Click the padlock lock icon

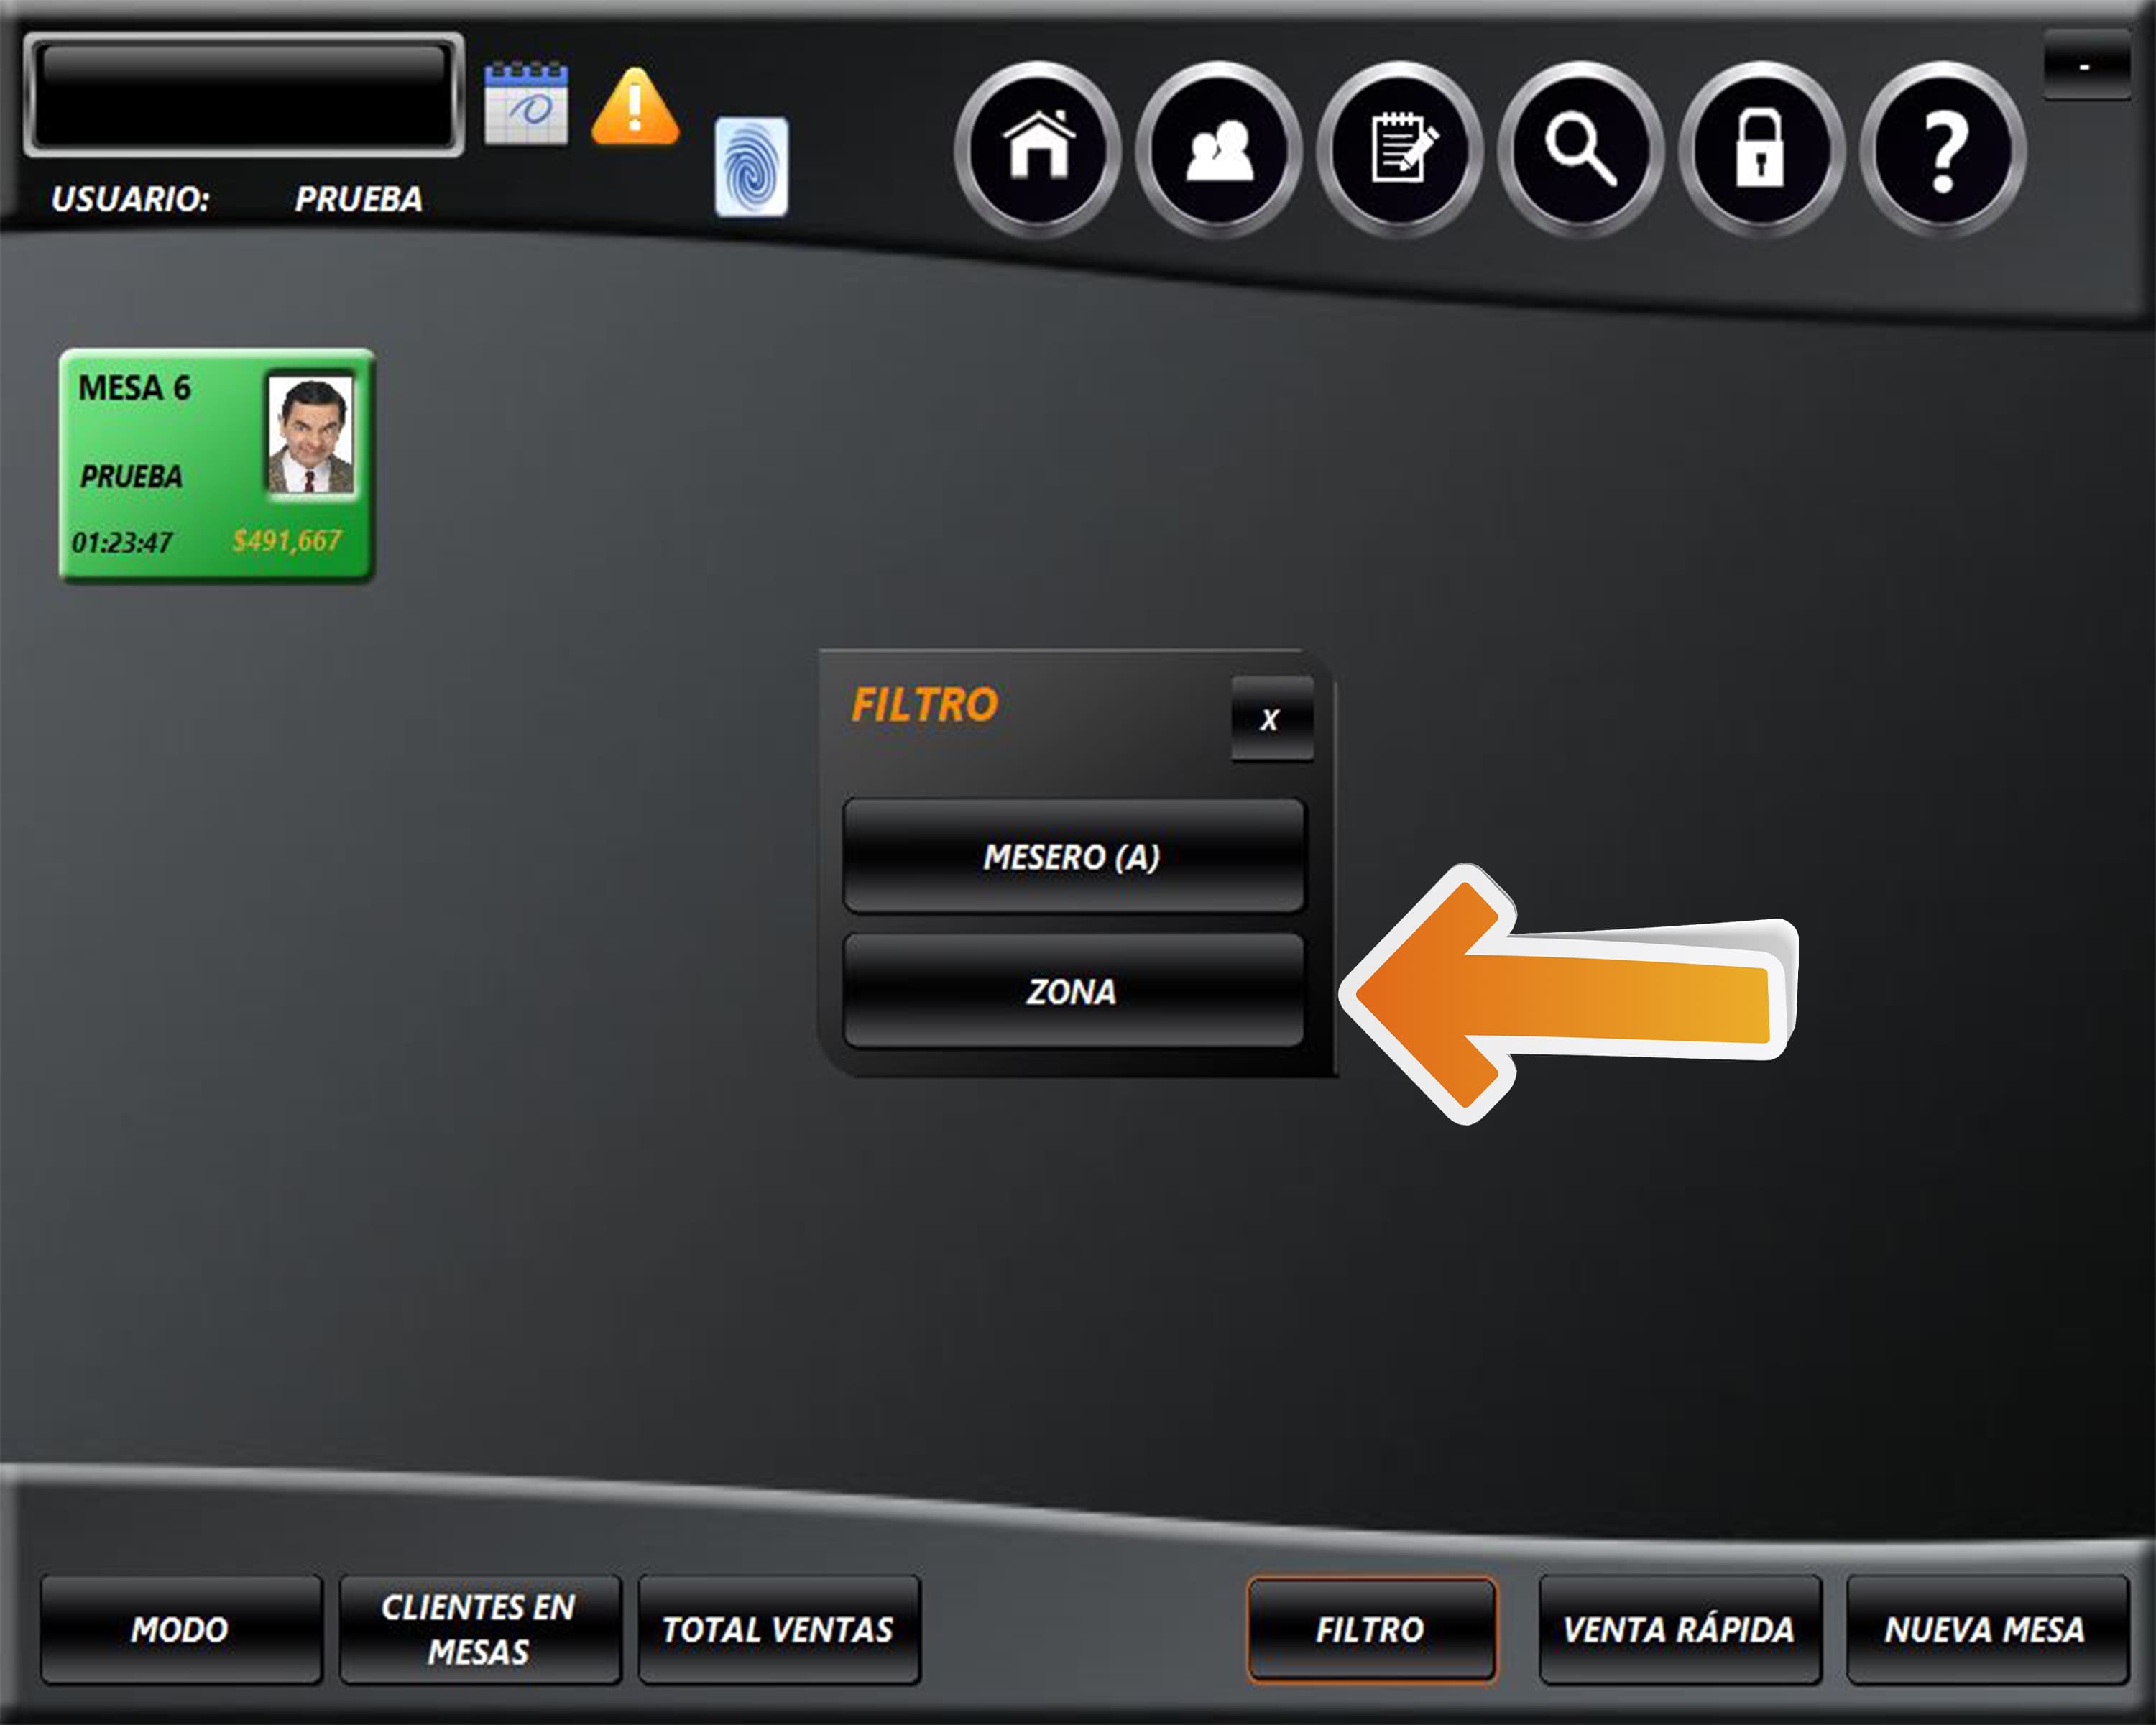pyautogui.click(x=1761, y=149)
